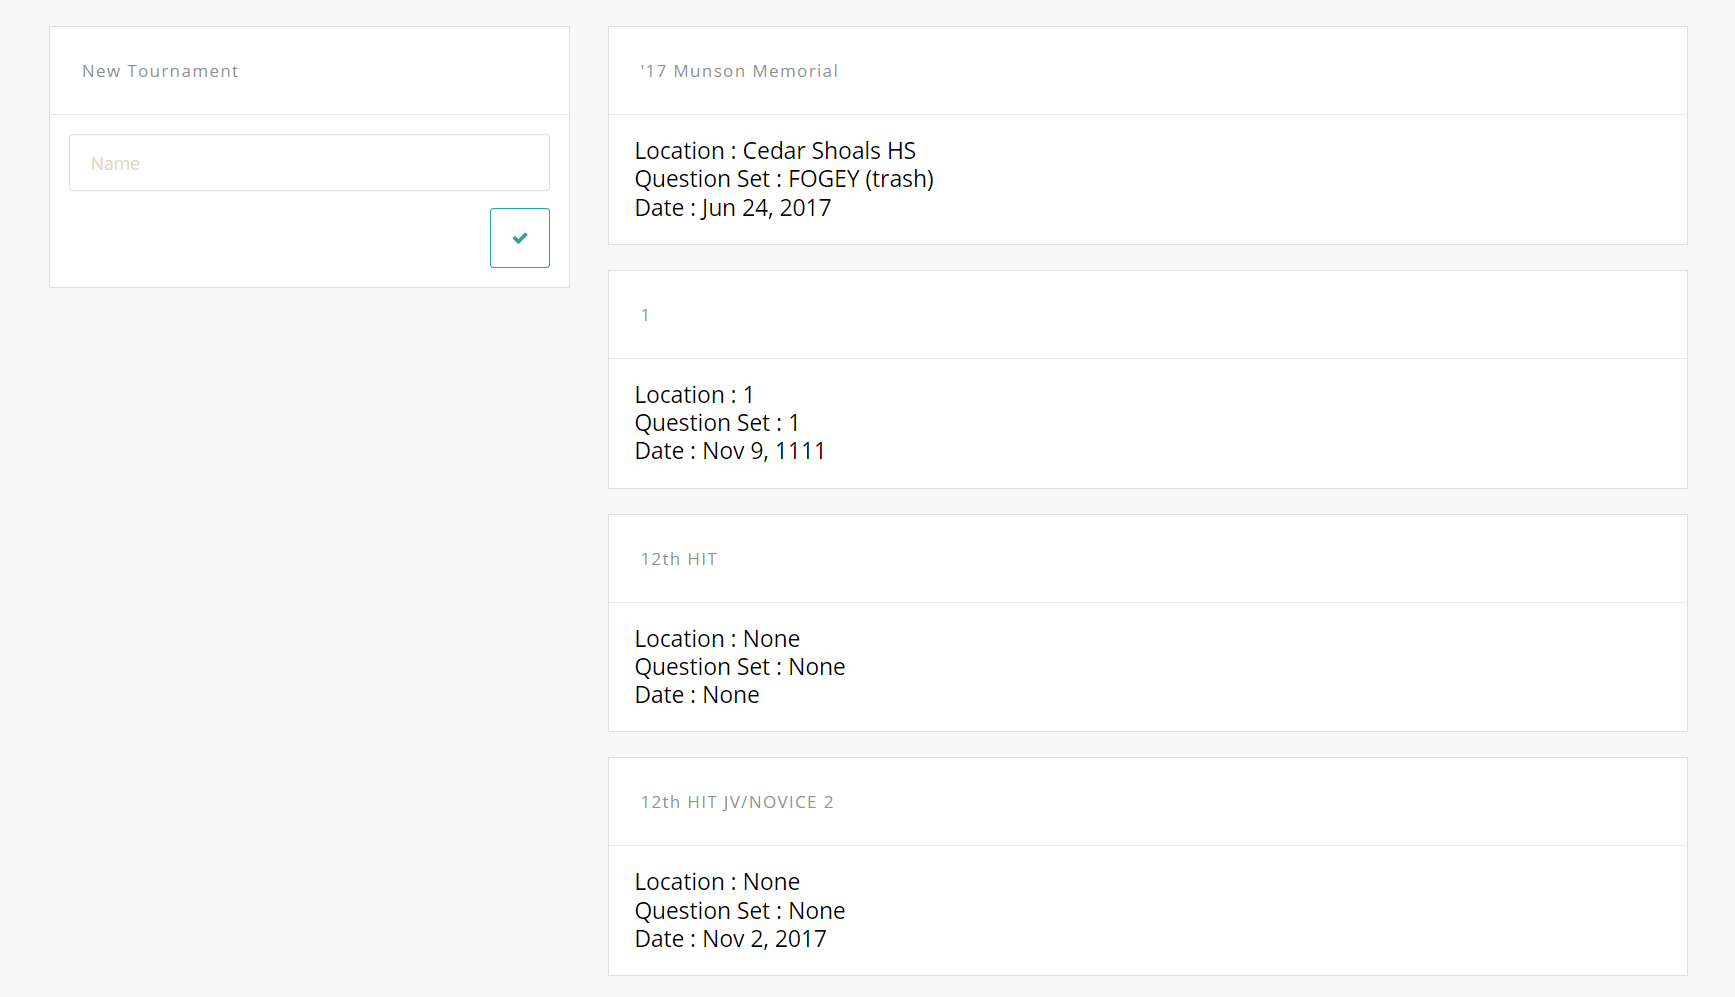Select the Cedar Shoals HS location text
The width and height of the screenshot is (1735, 997).
point(829,151)
